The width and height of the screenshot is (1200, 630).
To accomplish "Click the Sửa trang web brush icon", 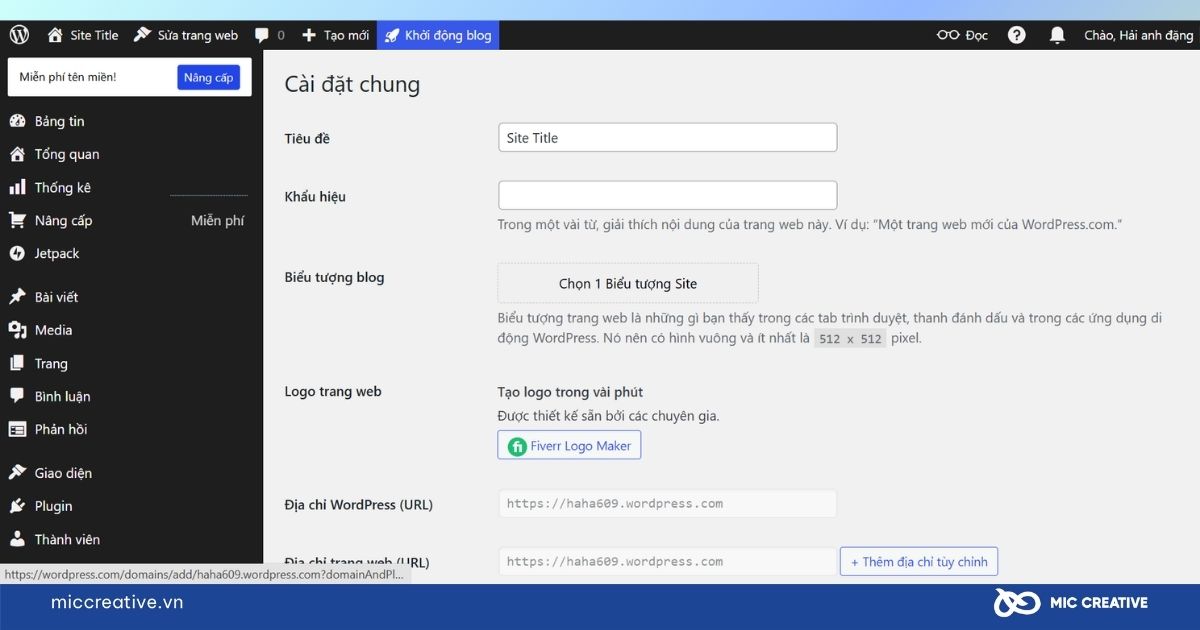I will point(142,35).
